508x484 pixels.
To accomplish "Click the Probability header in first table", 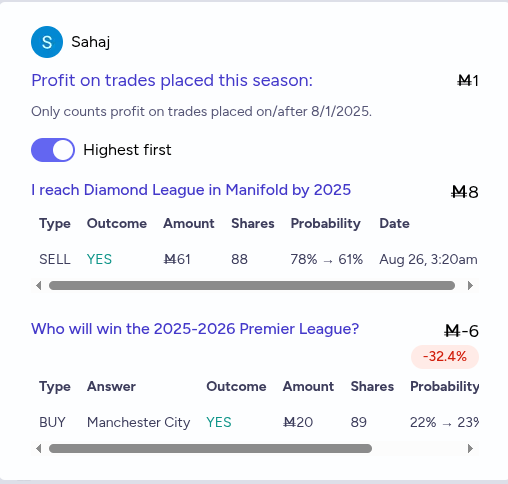I will pos(326,223).
